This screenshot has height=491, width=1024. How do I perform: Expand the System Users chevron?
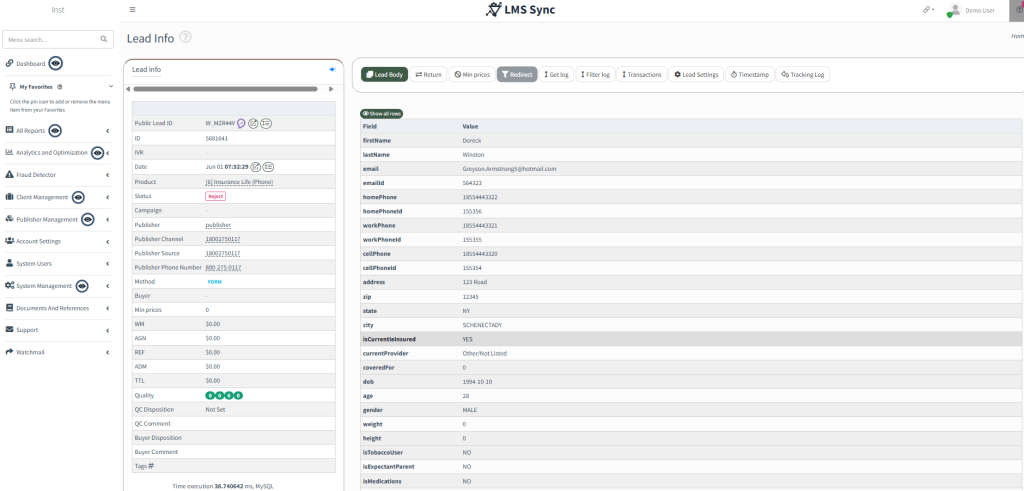tap(107, 264)
